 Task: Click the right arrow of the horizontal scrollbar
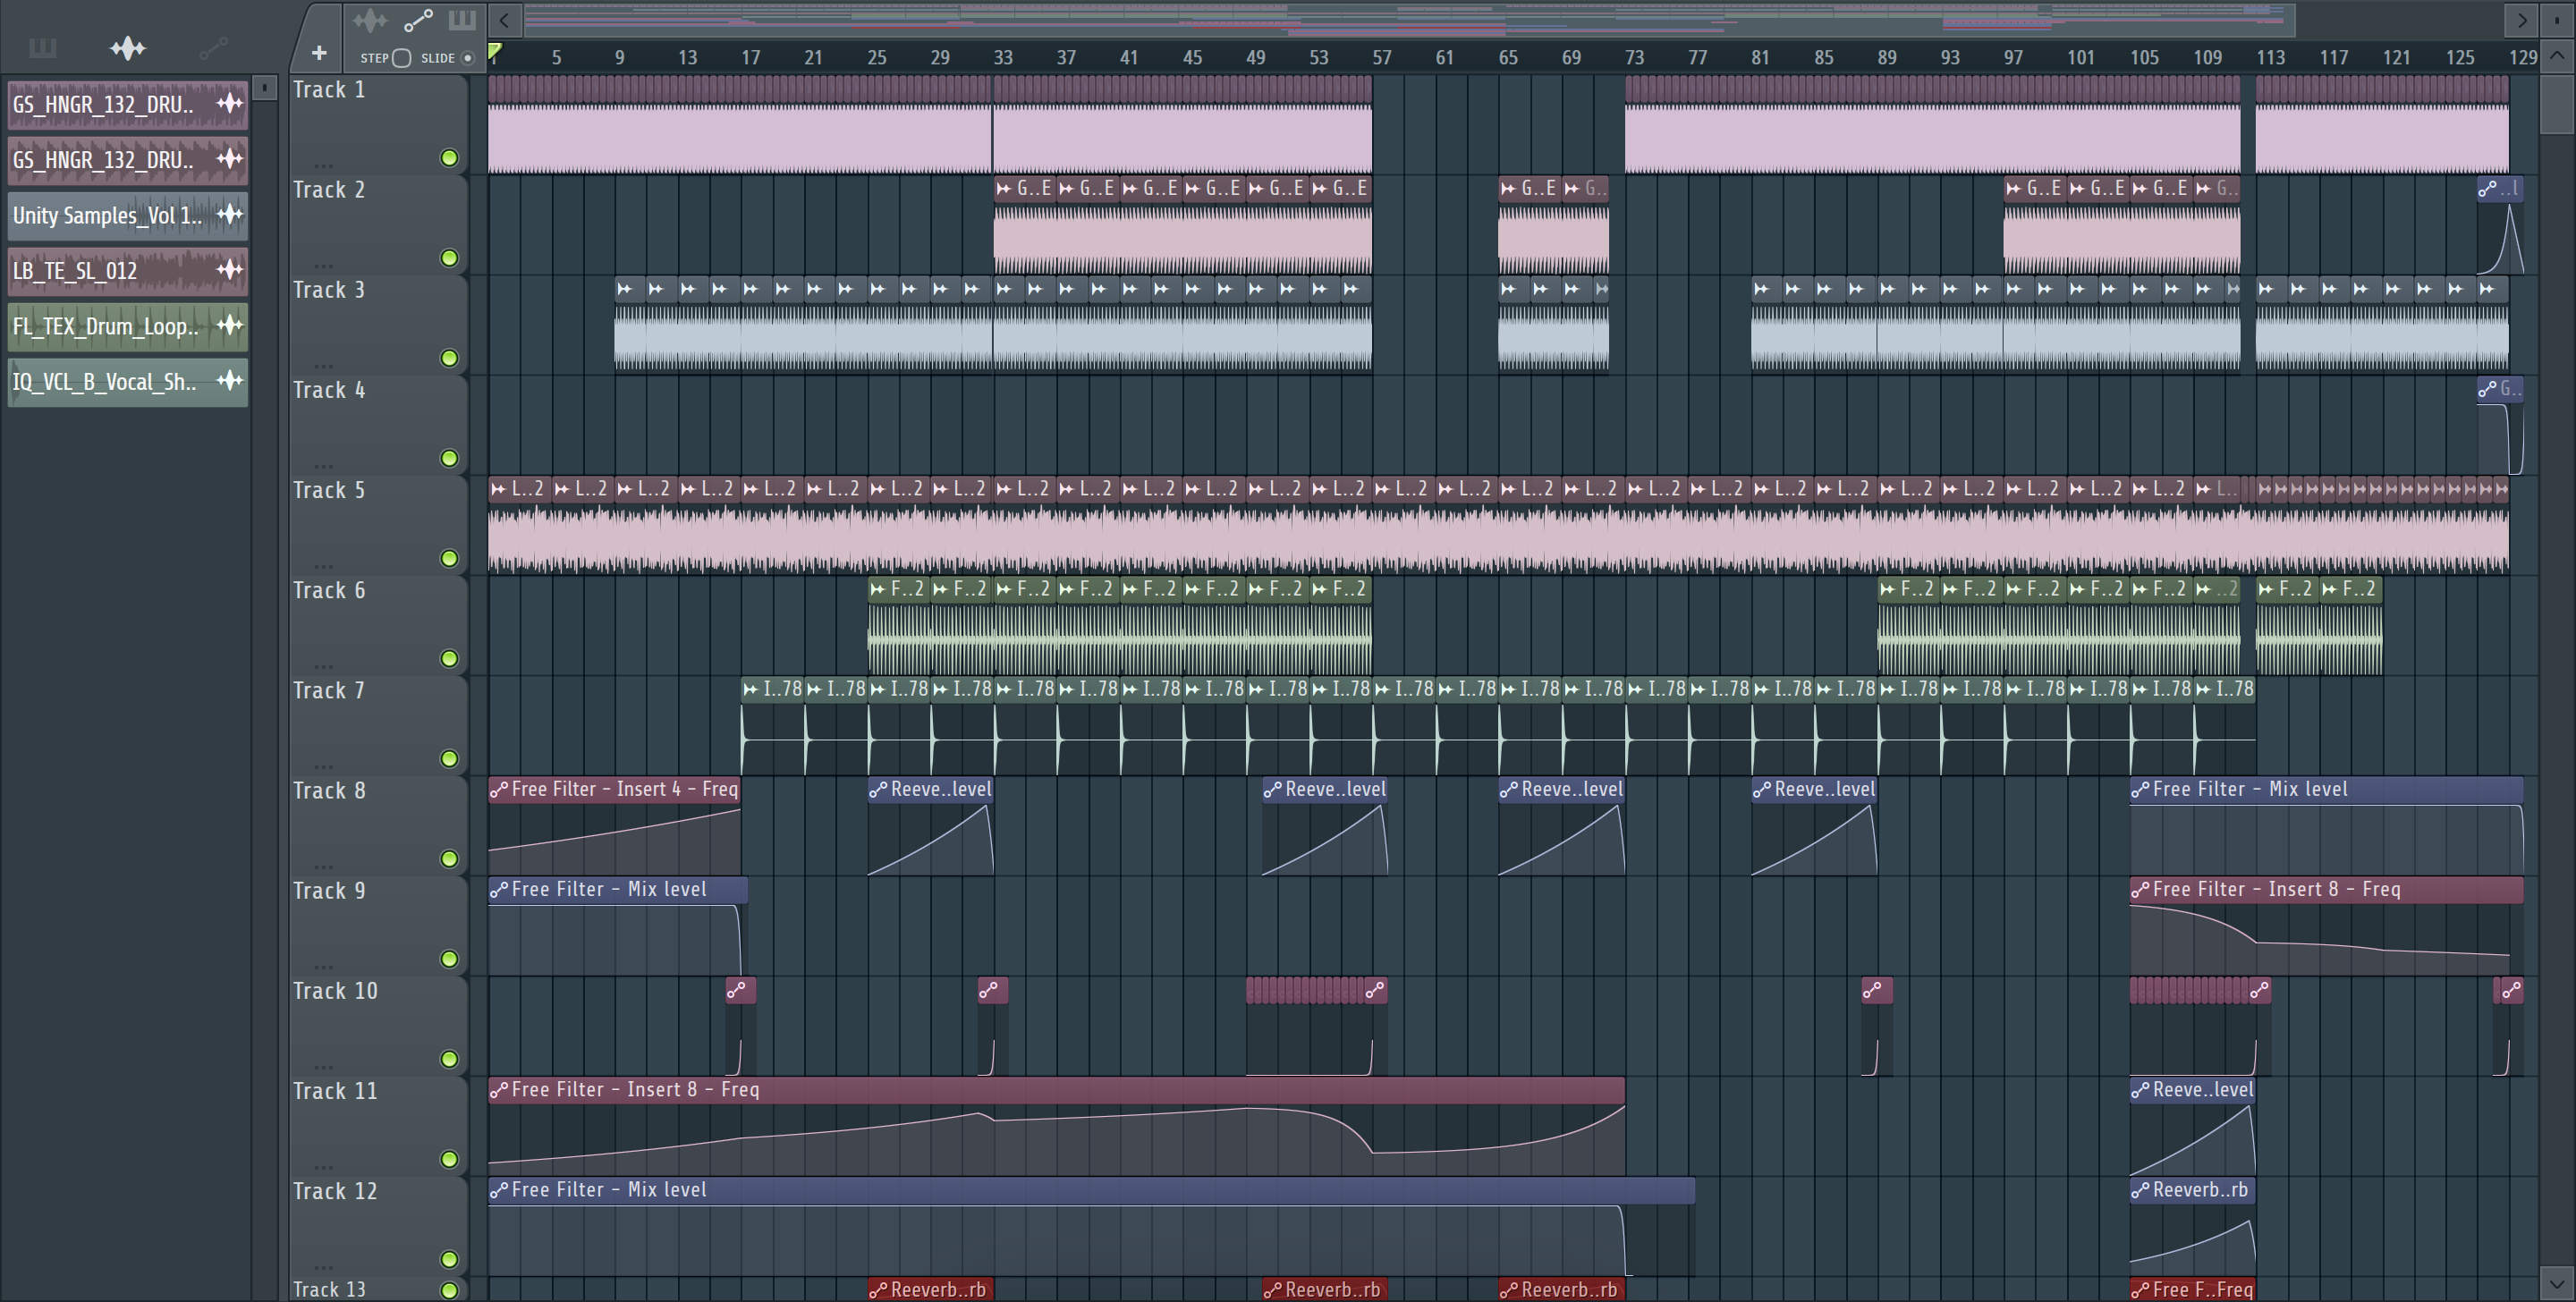click(x=2522, y=20)
